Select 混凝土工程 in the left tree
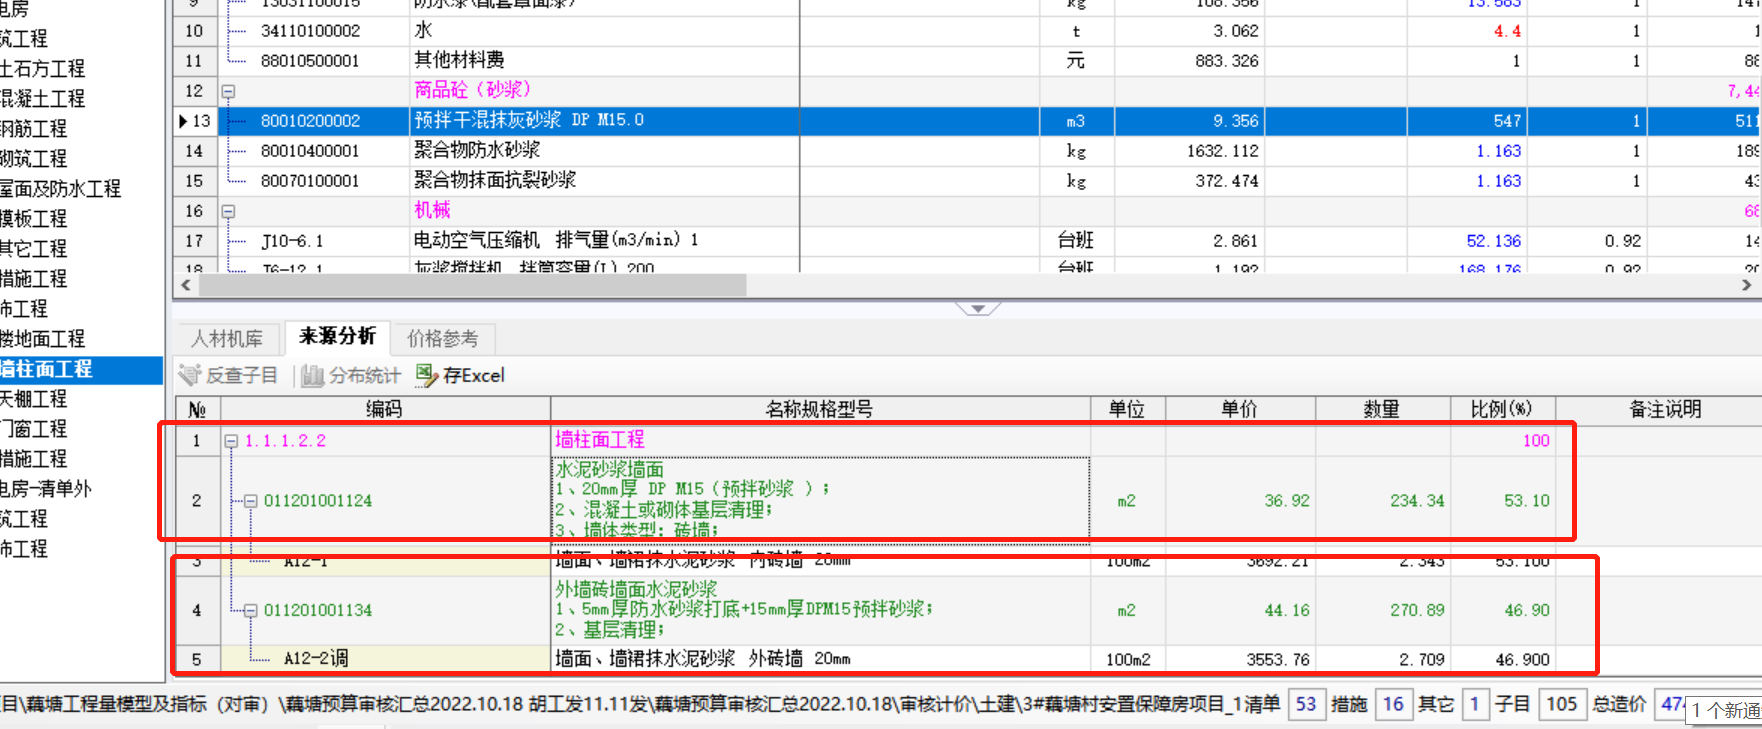This screenshot has height=729, width=1762. coord(43,99)
